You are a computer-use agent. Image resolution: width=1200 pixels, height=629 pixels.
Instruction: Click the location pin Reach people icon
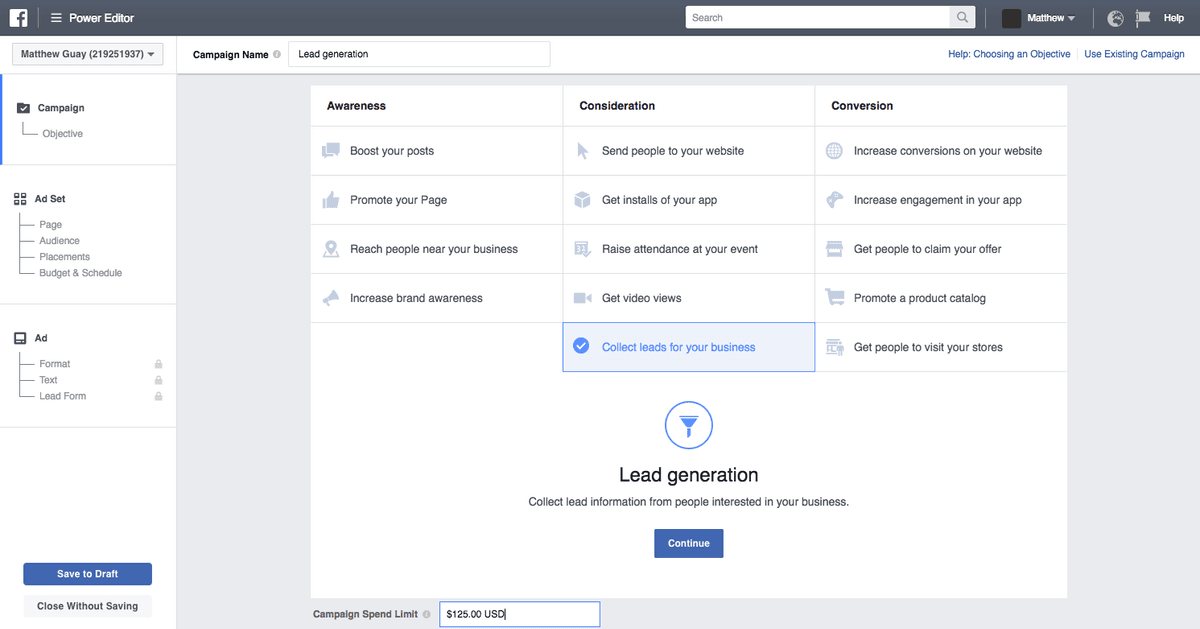click(331, 249)
